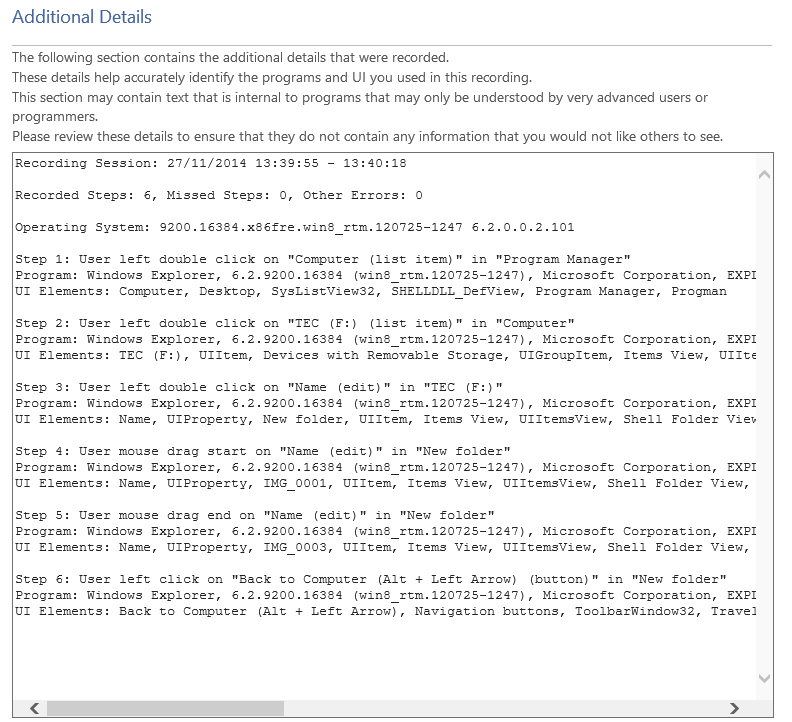The width and height of the screenshot is (792, 722).
Task: Click the horizontal scrollbar thumb
Action: (165, 708)
